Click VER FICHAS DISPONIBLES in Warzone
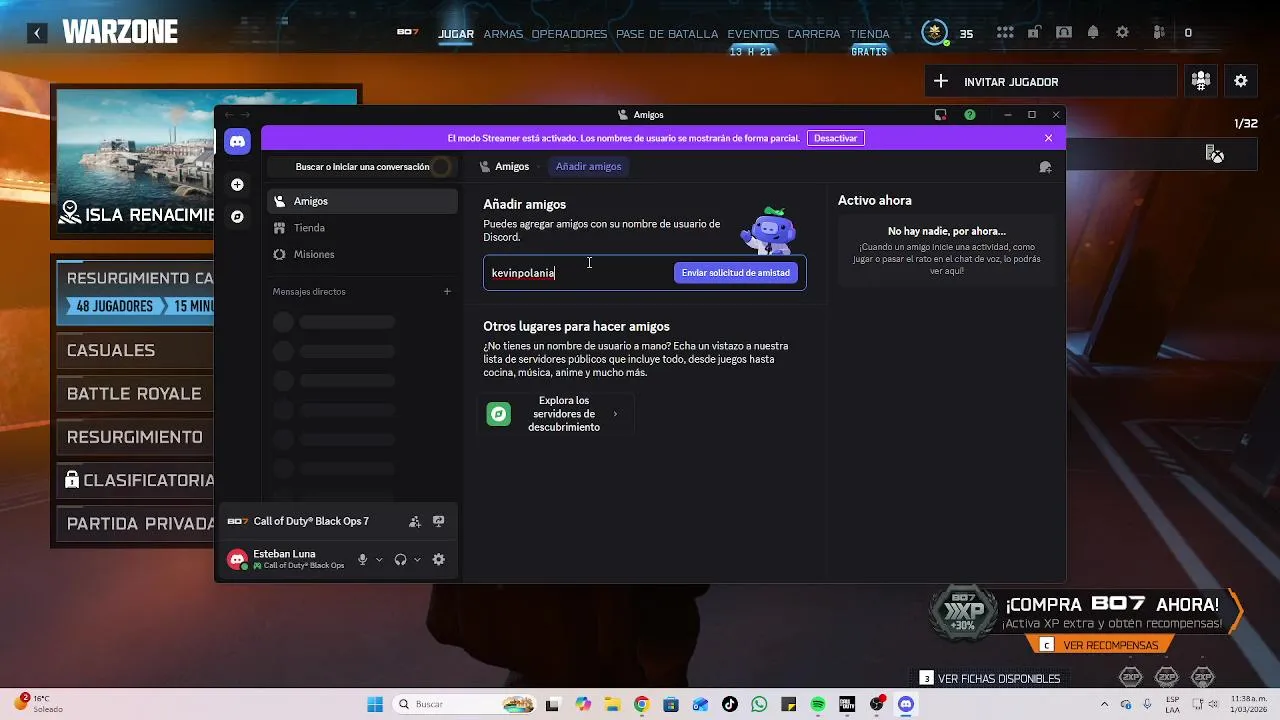This screenshot has height=720, width=1280. (x=990, y=679)
